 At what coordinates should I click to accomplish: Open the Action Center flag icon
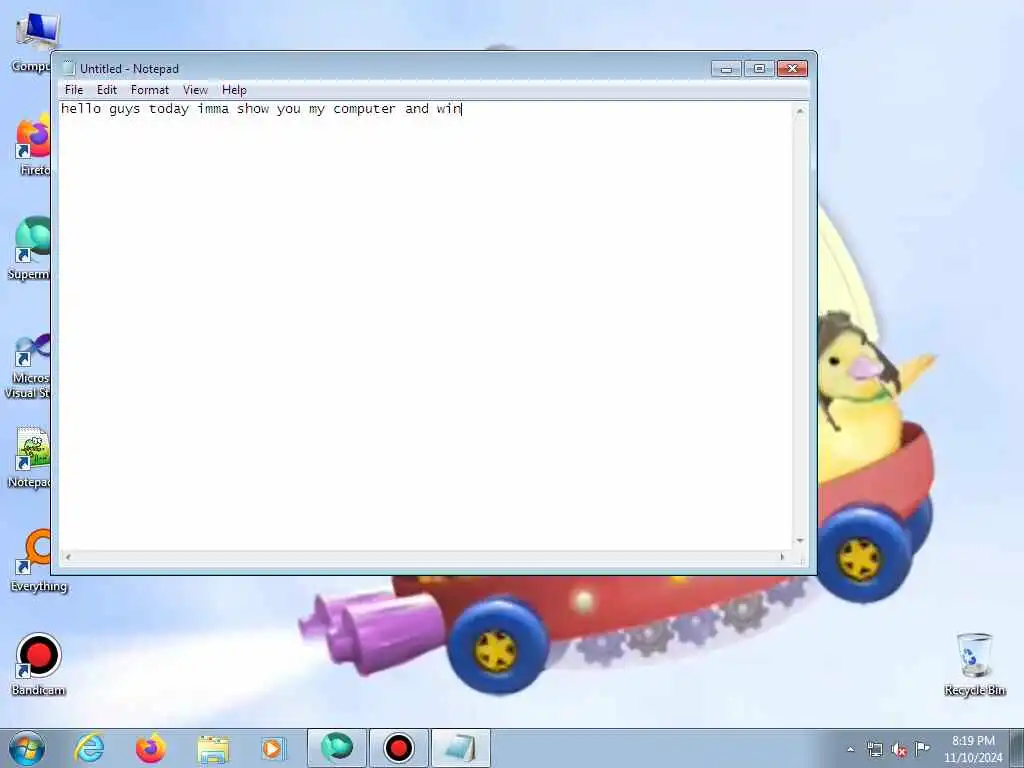(x=922, y=748)
